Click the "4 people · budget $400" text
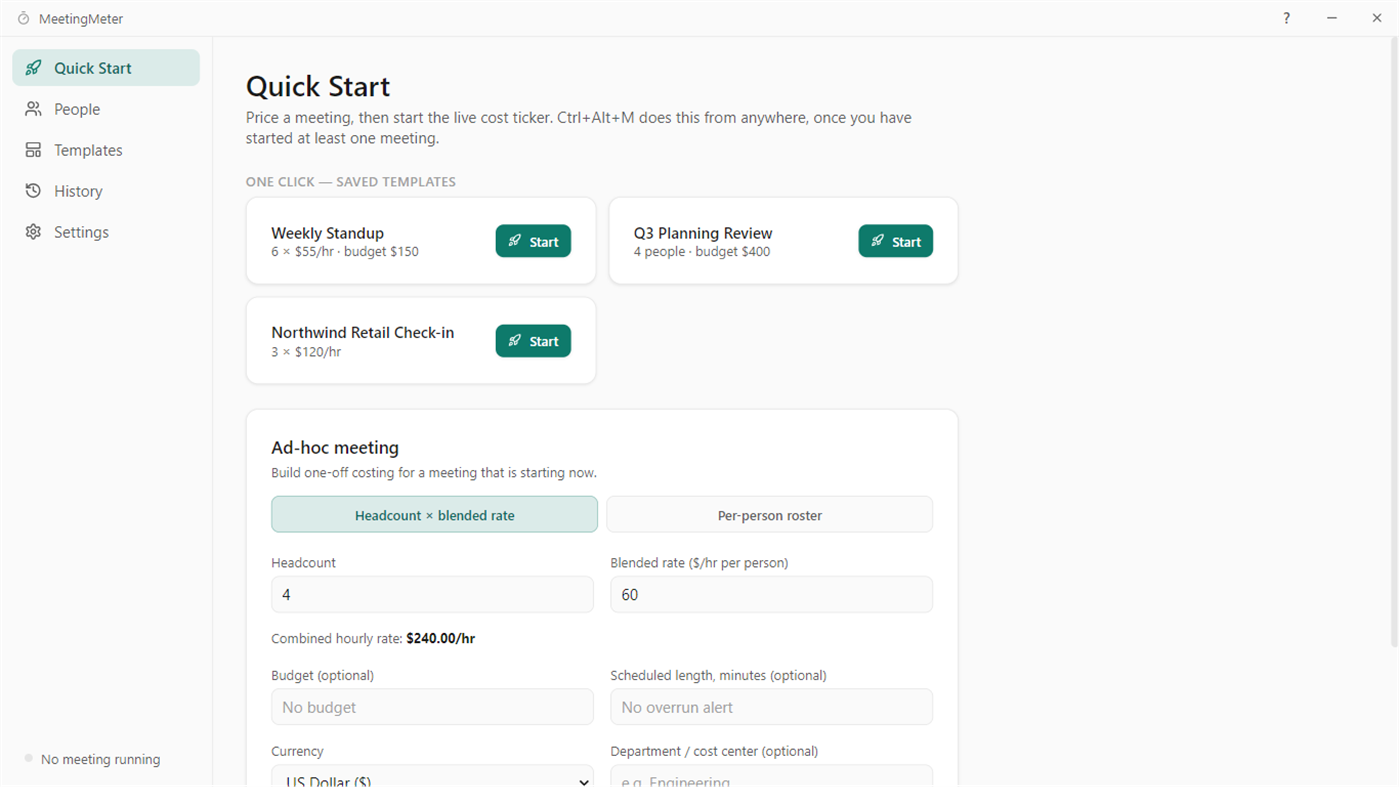 [x=702, y=252]
